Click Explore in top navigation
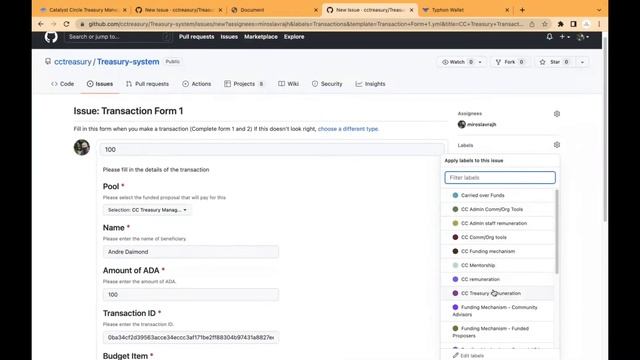The image size is (640, 360). (294, 37)
